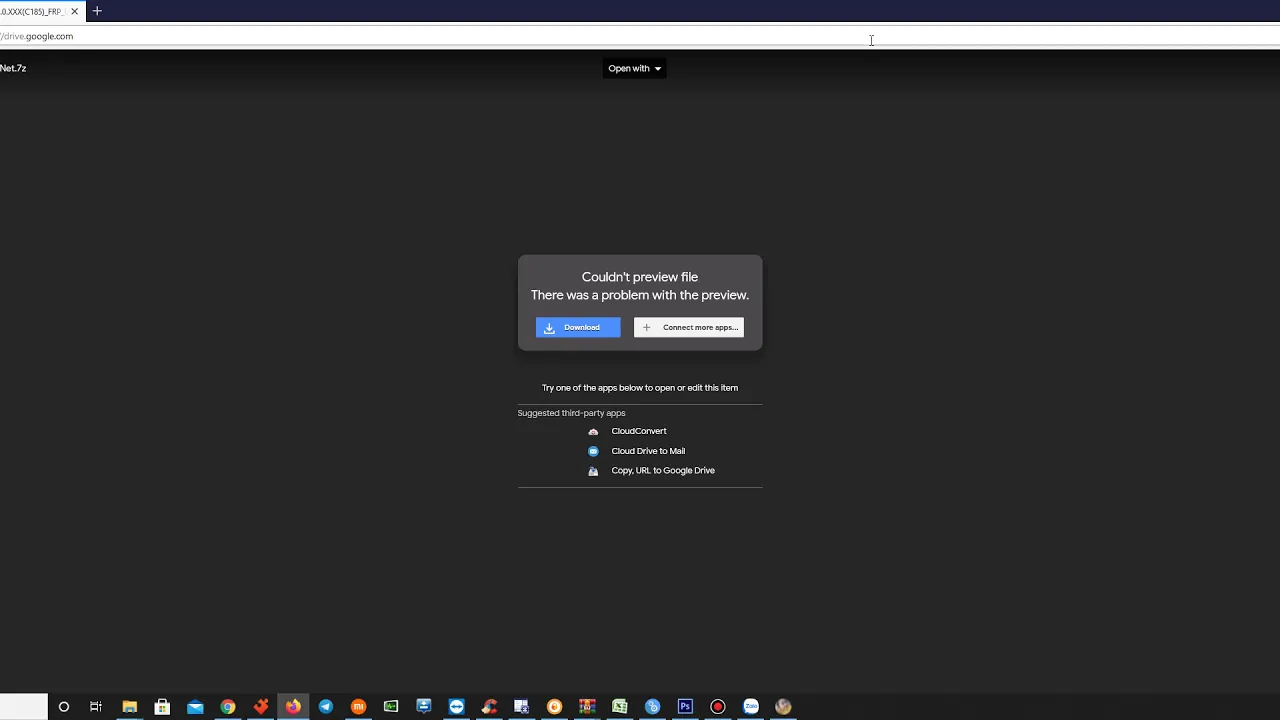Click the Net.7z file name

pyautogui.click(x=13, y=68)
